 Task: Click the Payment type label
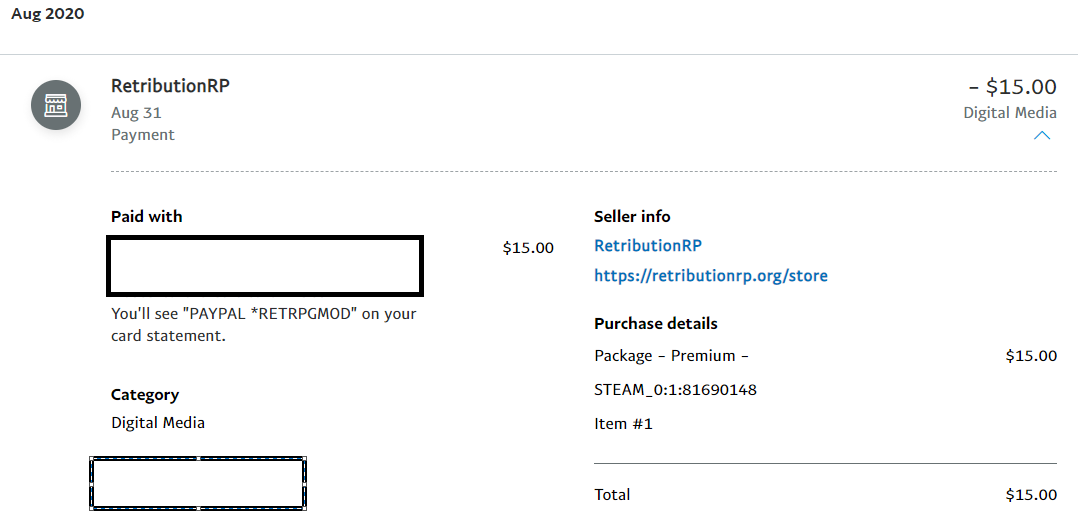[143, 135]
